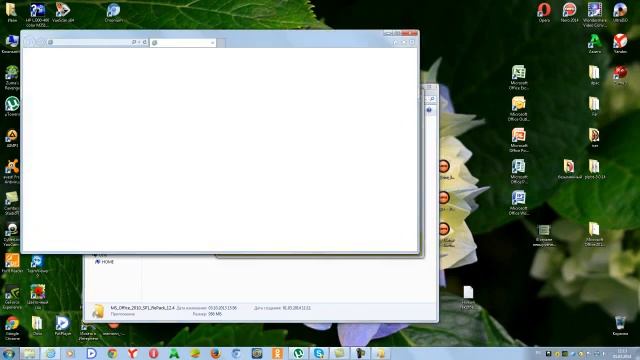Open the Google Chrome shortcut on the desktop
This screenshot has height=360, width=640.
pyautogui.click(x=12, y=328)
